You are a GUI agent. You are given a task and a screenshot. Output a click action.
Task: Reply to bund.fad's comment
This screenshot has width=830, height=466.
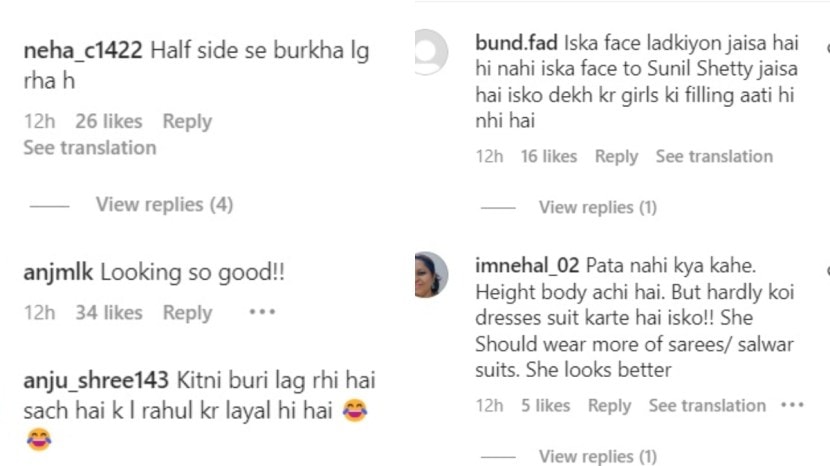(x=616, y=156)
